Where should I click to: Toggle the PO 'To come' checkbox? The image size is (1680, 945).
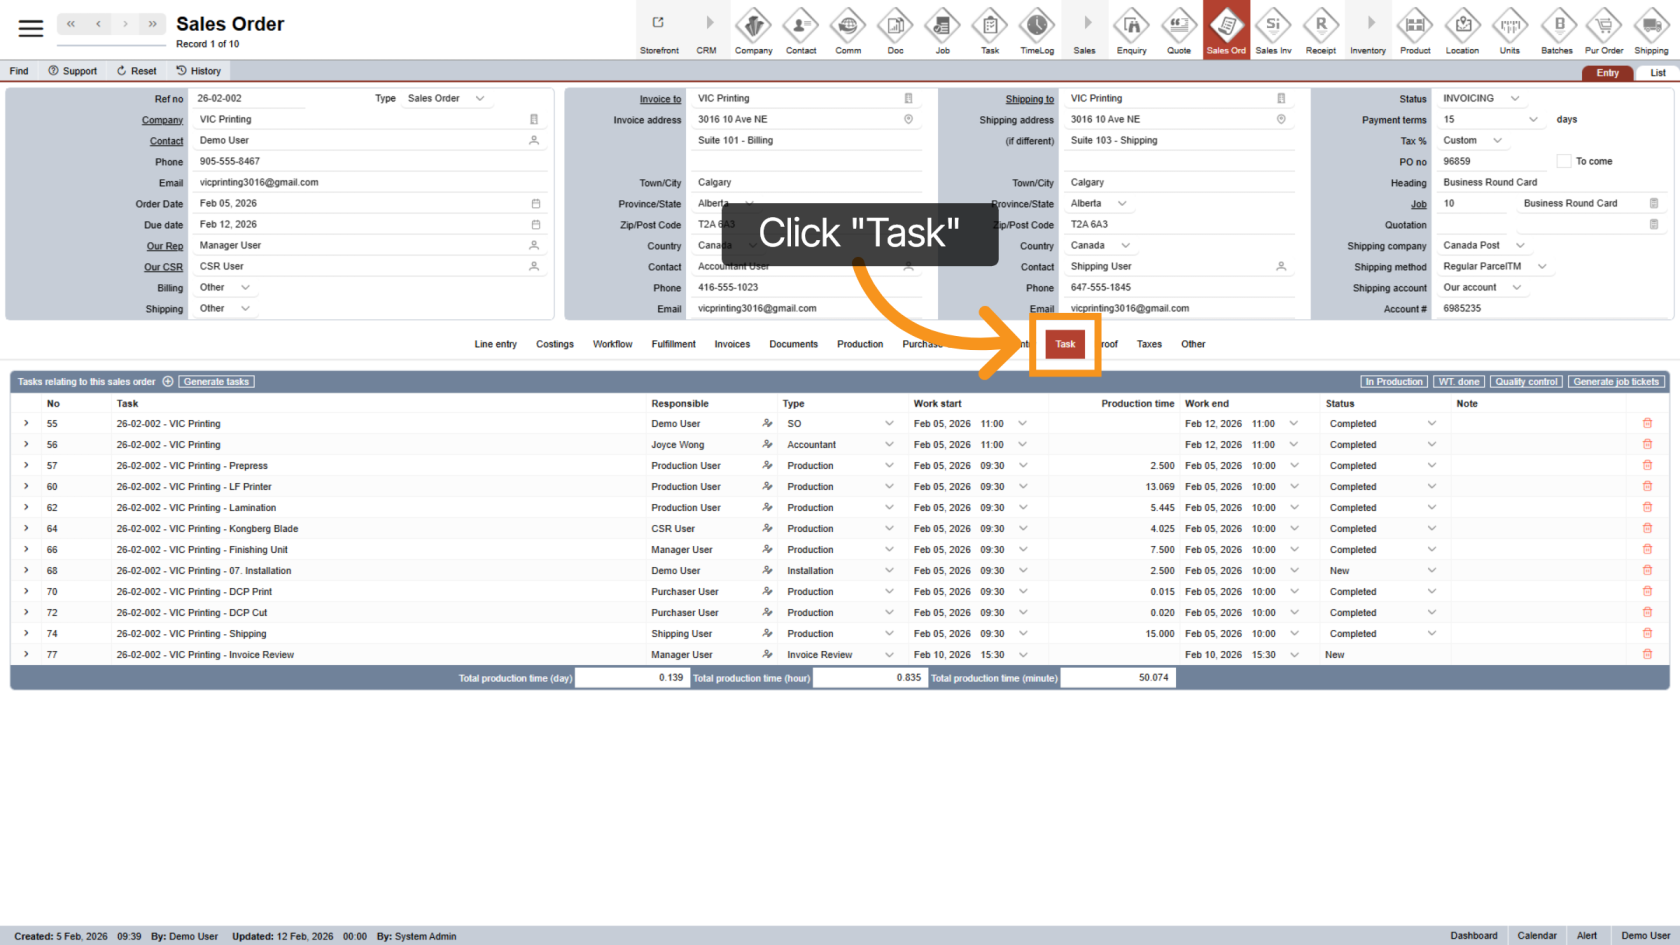tap(1564, 161)
